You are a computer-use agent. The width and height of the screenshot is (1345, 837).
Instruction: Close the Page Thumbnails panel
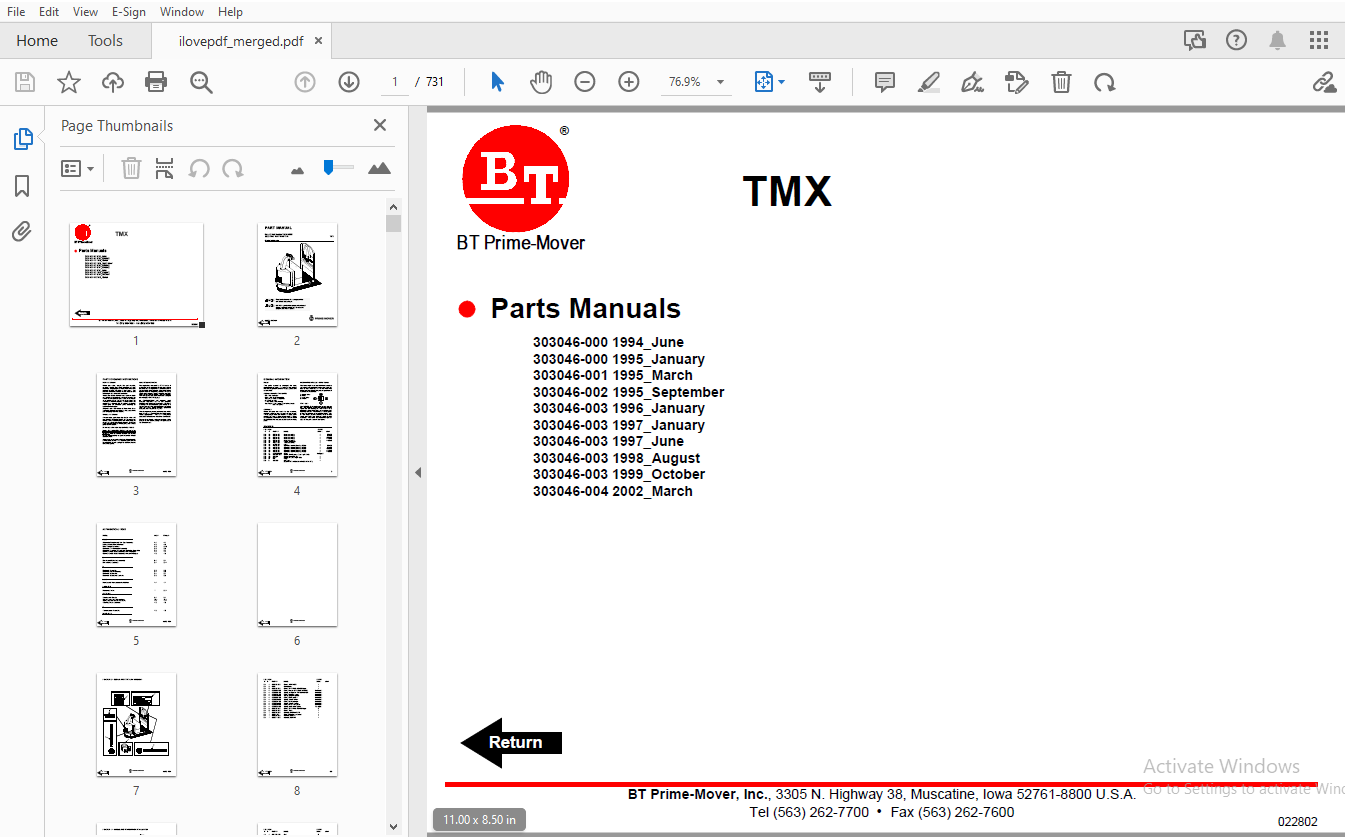(x=380, y=125)
